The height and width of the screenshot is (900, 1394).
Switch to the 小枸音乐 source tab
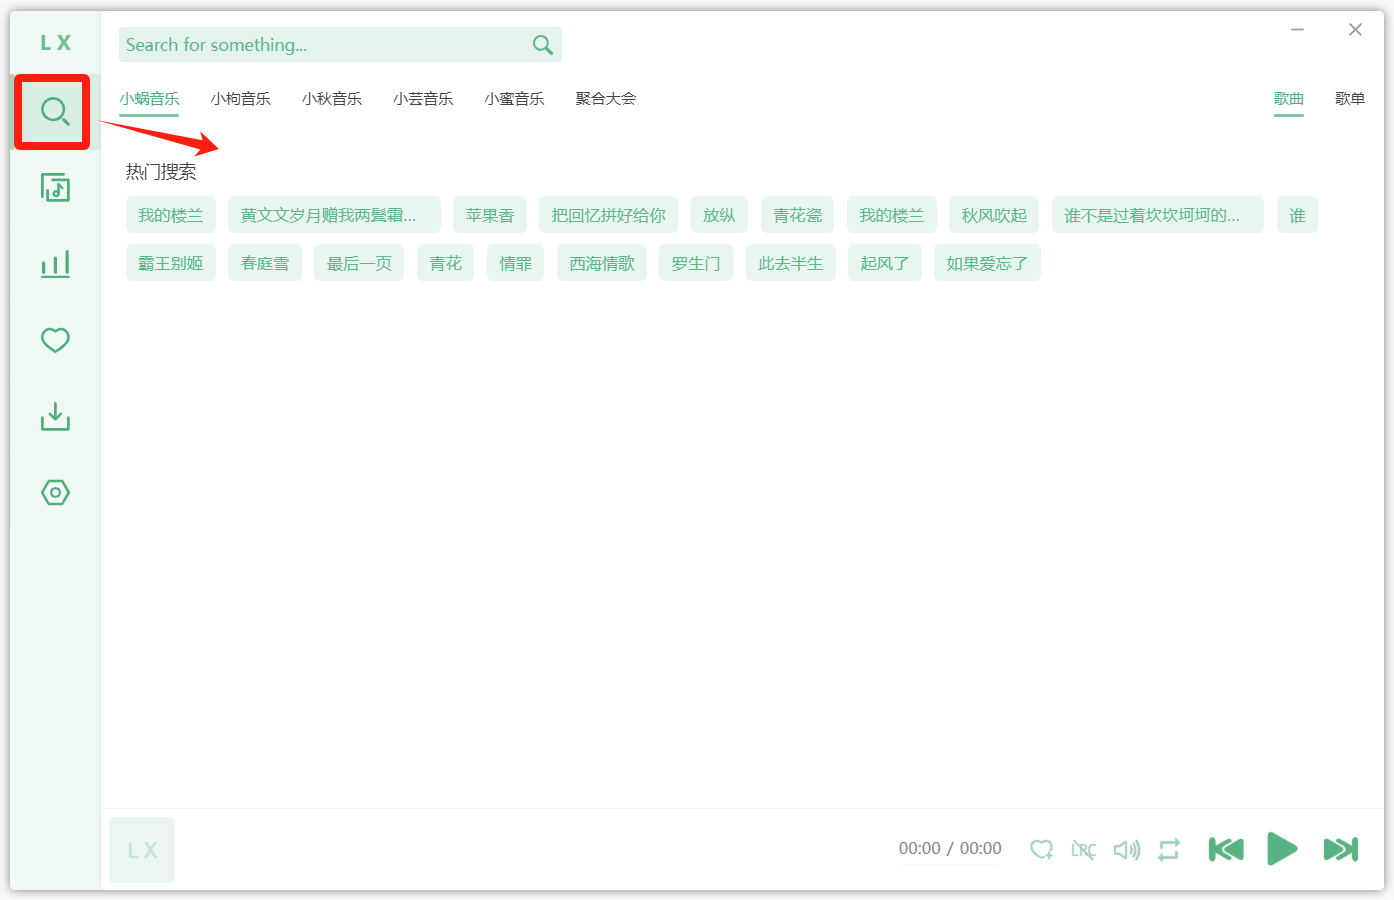pos(240,99)
